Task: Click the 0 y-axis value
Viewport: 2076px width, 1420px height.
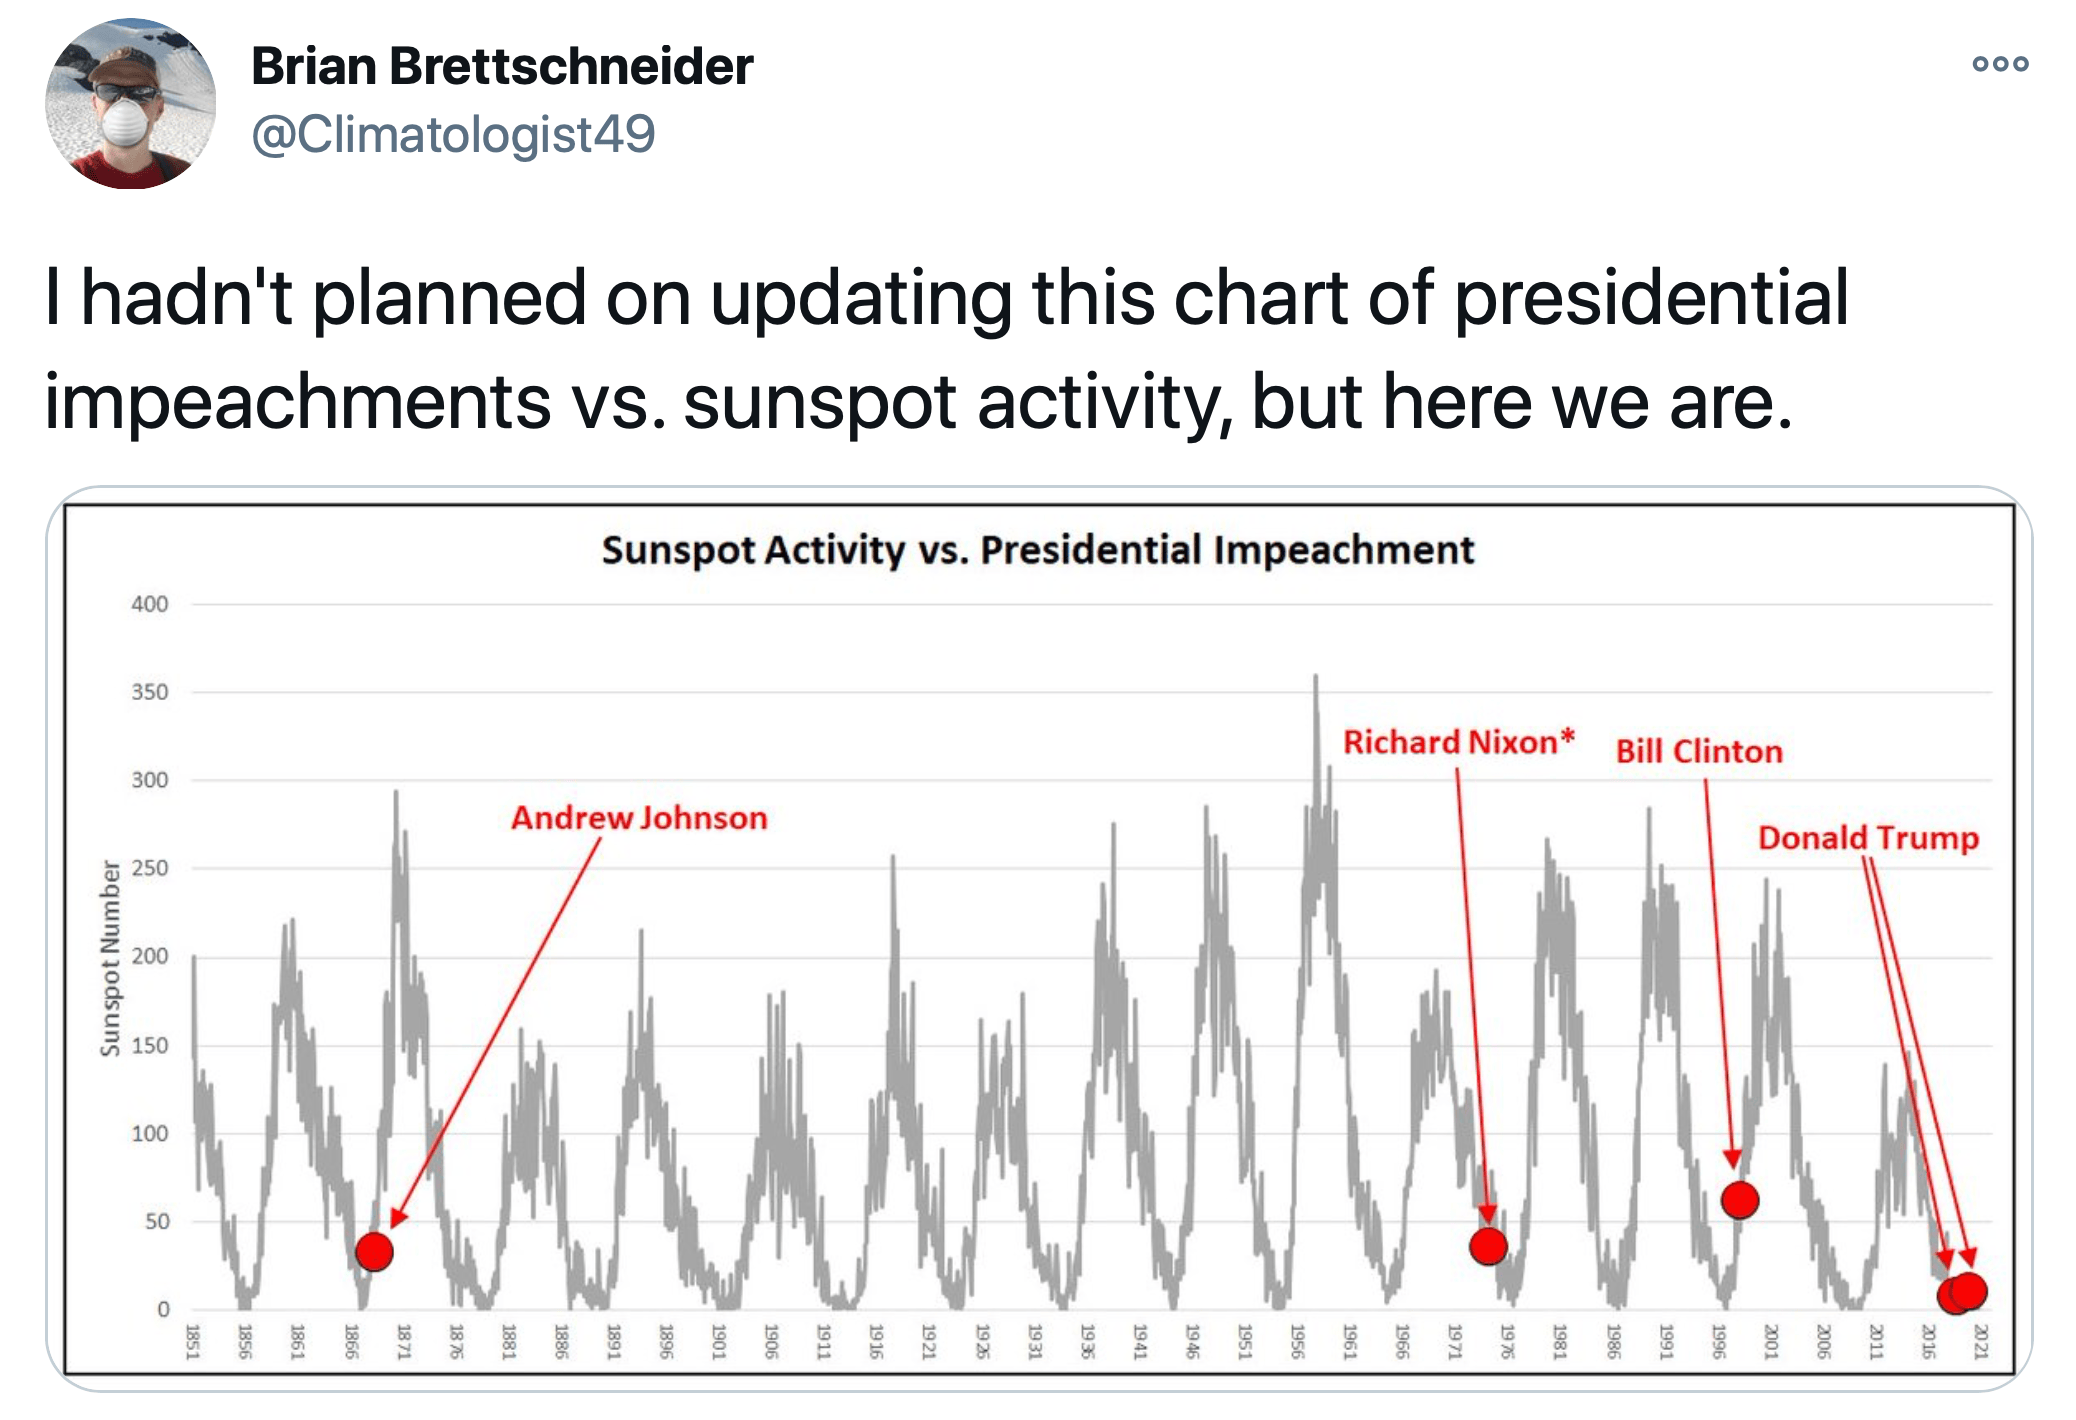Action: coord(163,1308)
